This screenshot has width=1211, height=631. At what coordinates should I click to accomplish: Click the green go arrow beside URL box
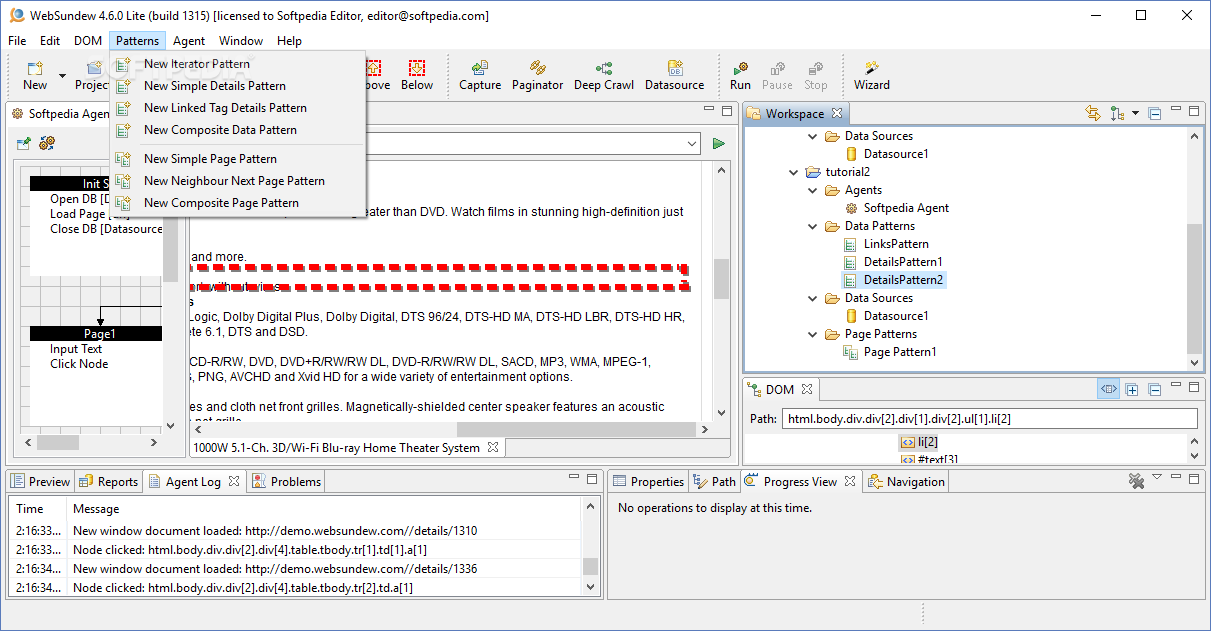718,144
